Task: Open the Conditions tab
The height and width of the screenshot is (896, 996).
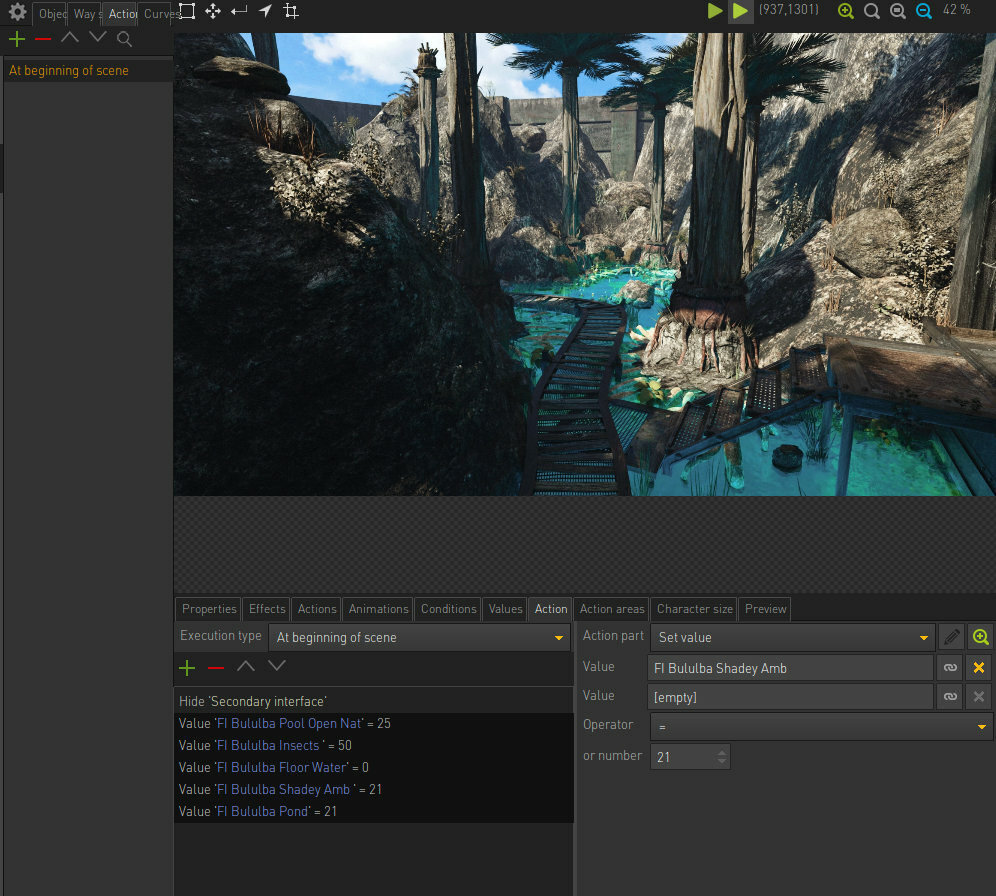Action: 448,609
